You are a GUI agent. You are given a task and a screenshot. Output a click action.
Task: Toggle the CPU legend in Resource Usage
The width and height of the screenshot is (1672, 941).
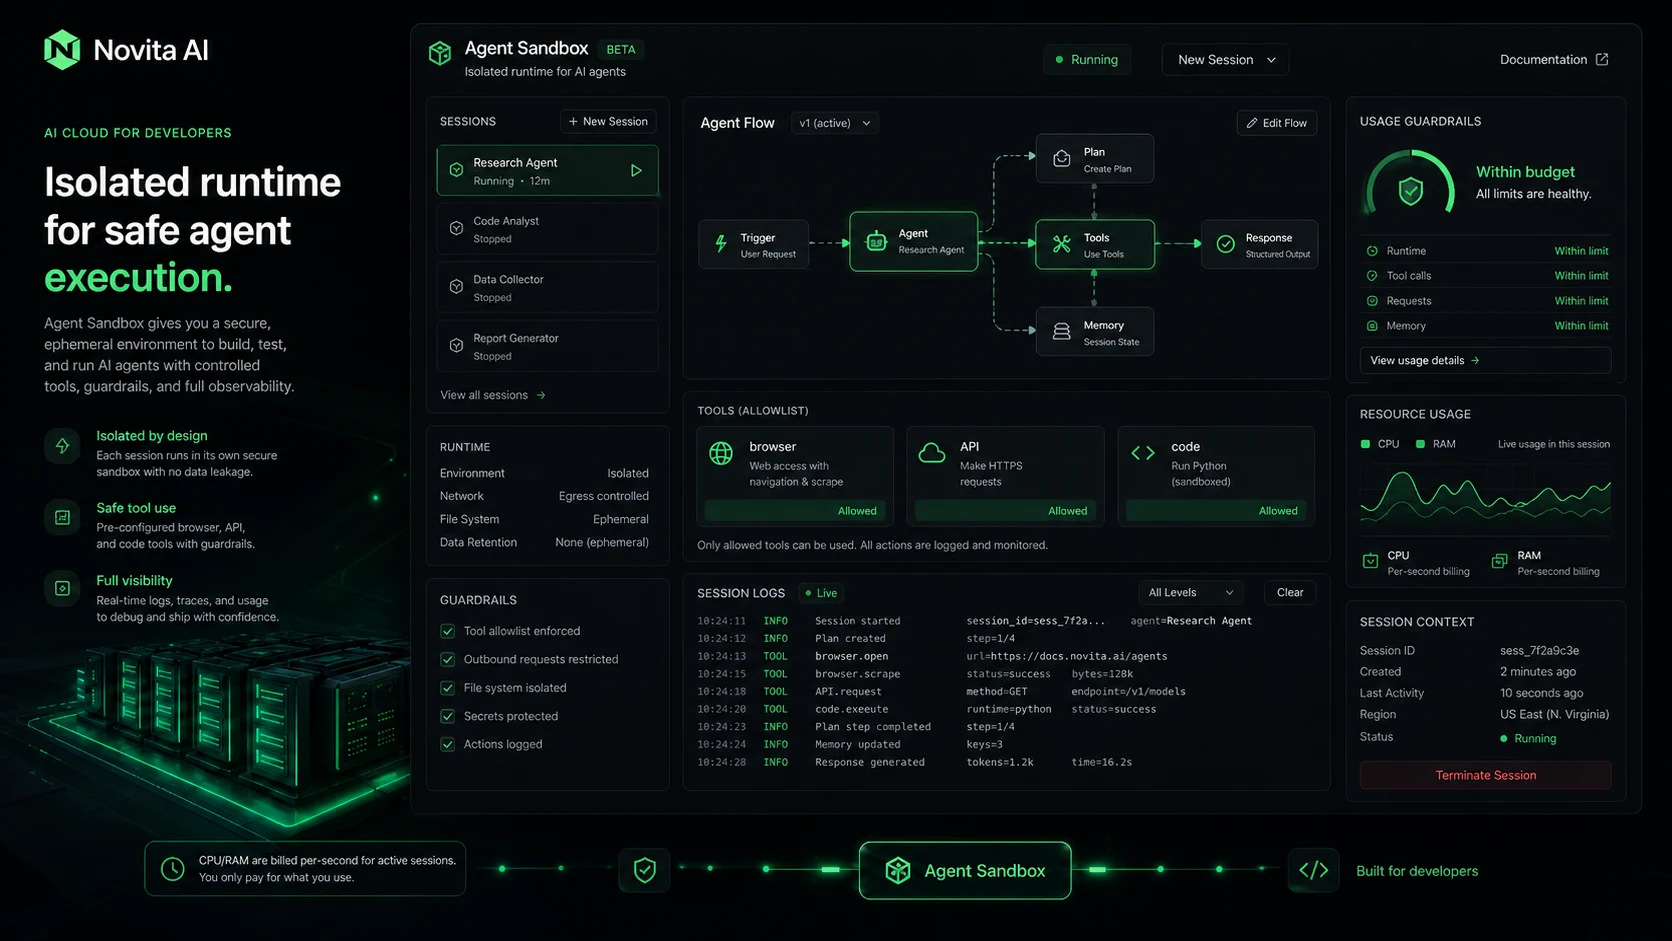click(x=1380, y=444)
